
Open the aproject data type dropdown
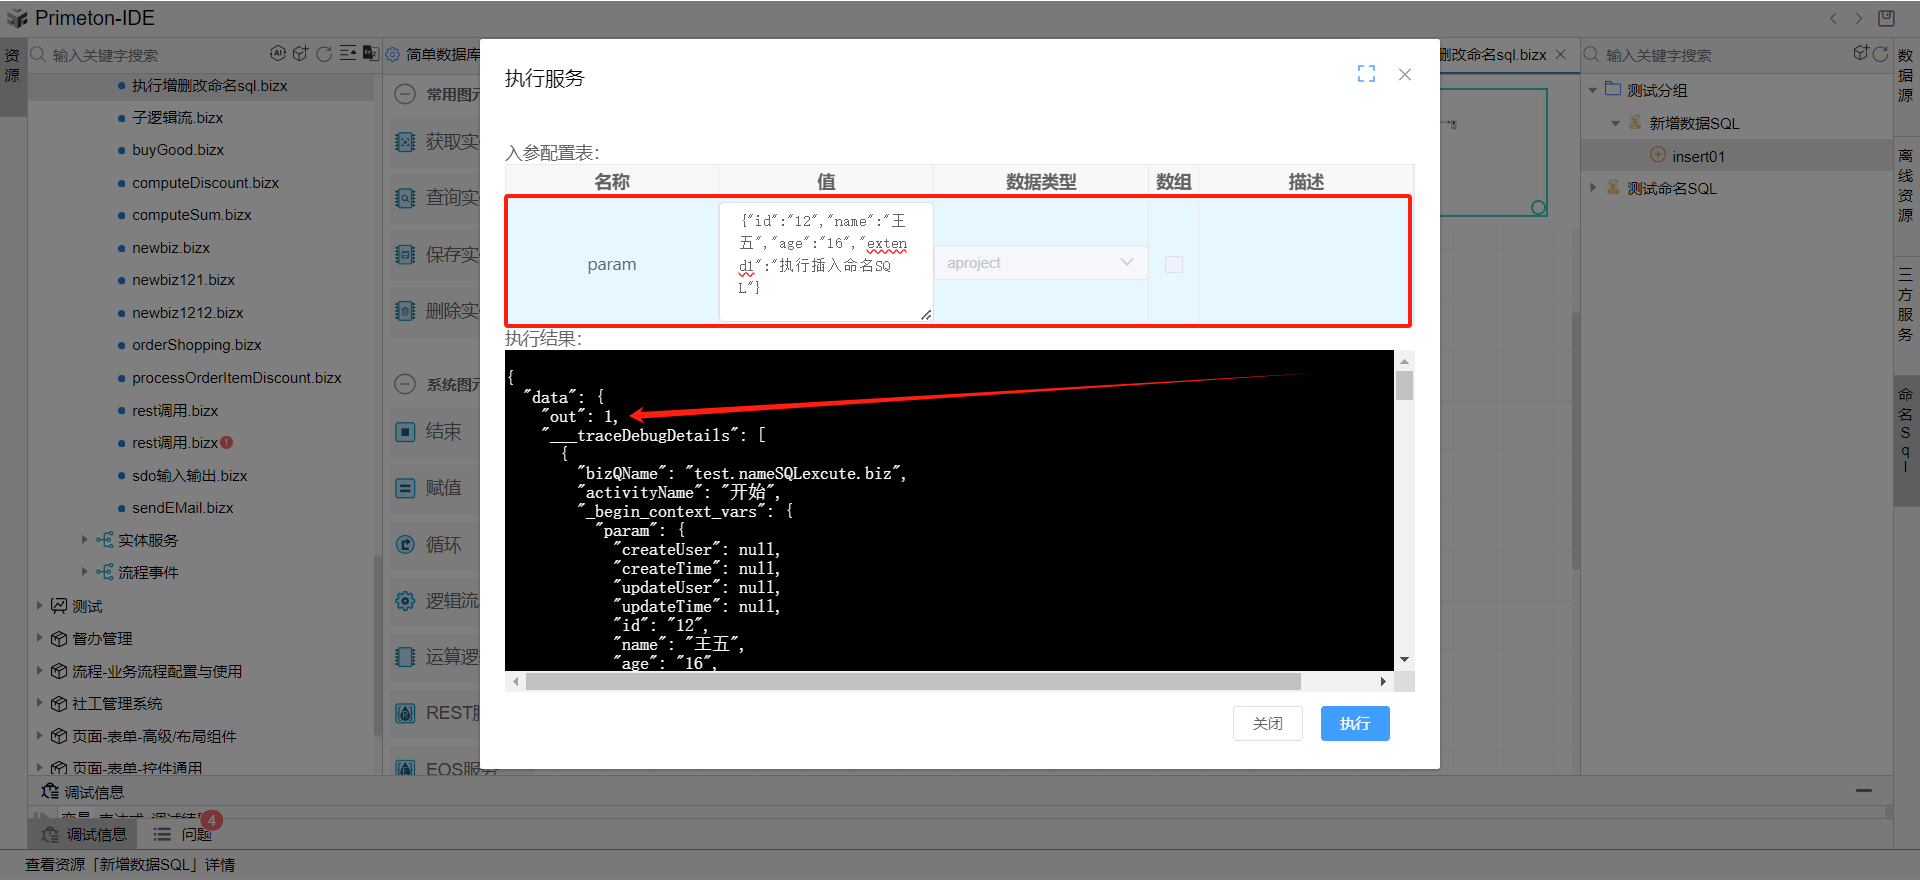click(1040, 263)
